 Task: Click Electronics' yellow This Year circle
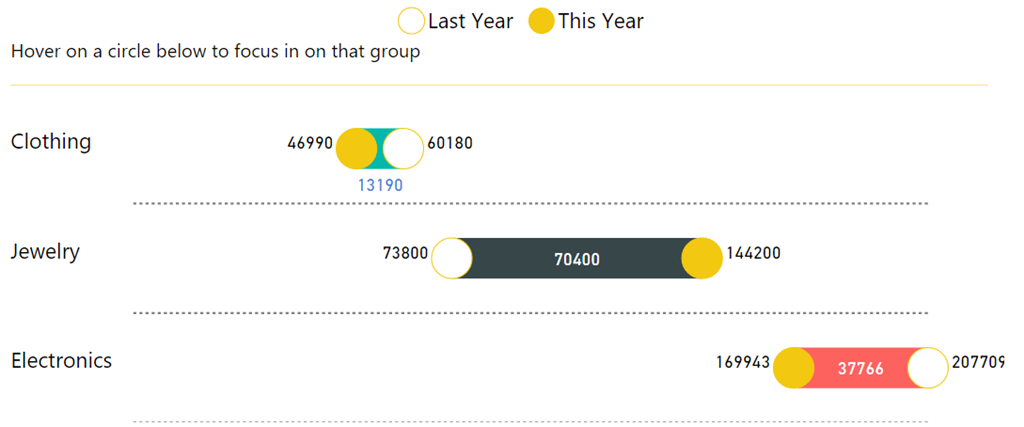(x=794, y=367)
